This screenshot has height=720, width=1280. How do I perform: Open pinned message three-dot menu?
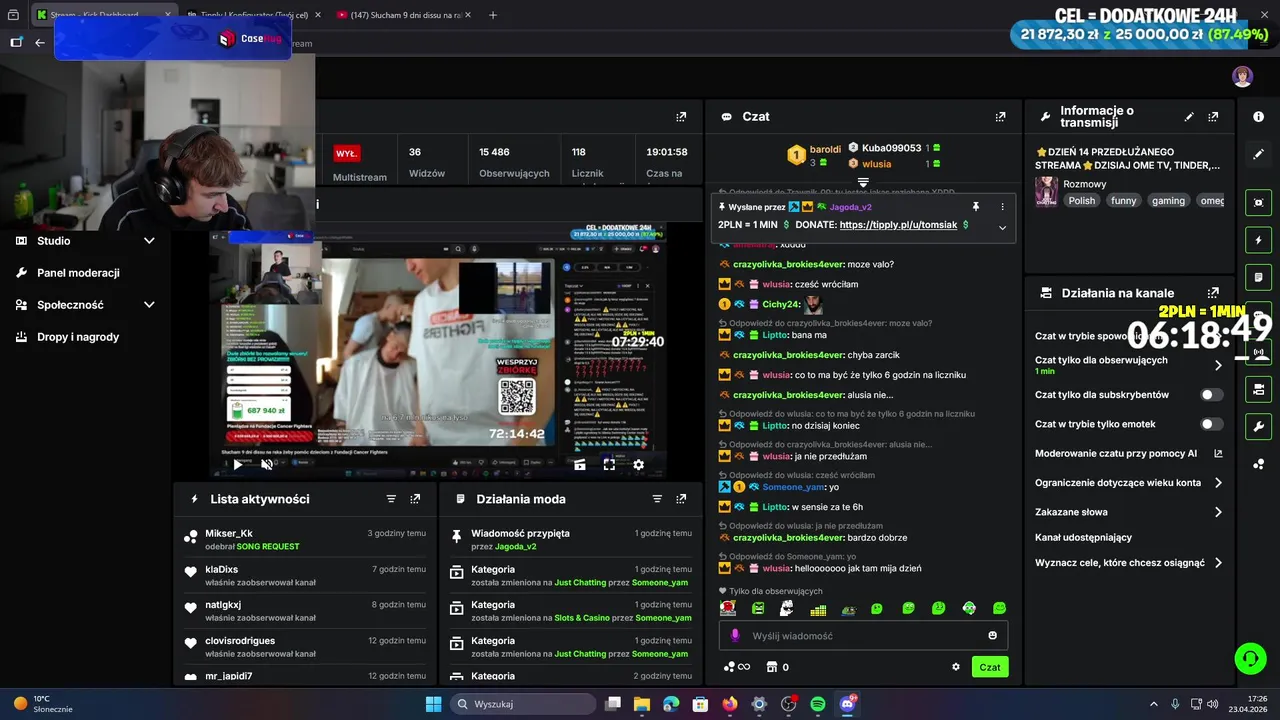point(1002,207)
